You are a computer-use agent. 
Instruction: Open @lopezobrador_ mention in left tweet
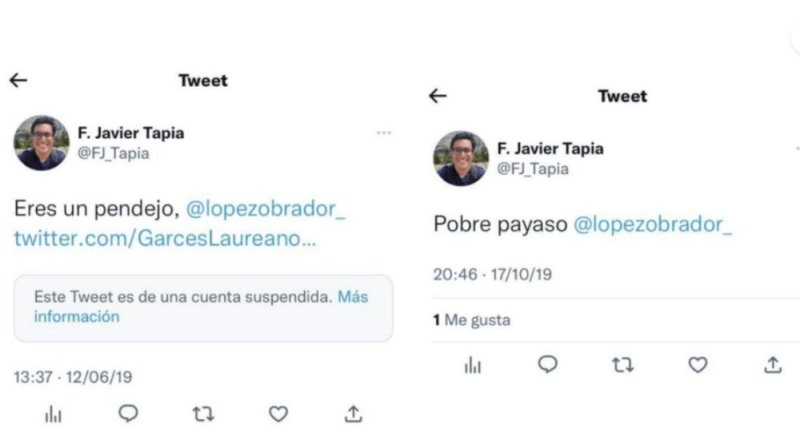pos(265,209)
